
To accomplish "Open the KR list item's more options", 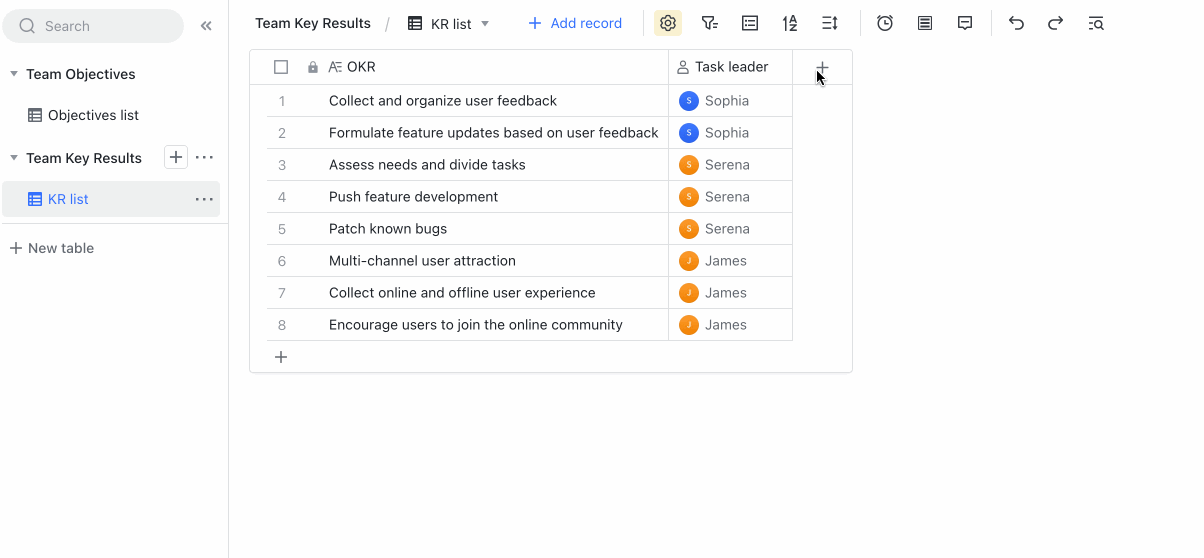I will pos(204,199).
